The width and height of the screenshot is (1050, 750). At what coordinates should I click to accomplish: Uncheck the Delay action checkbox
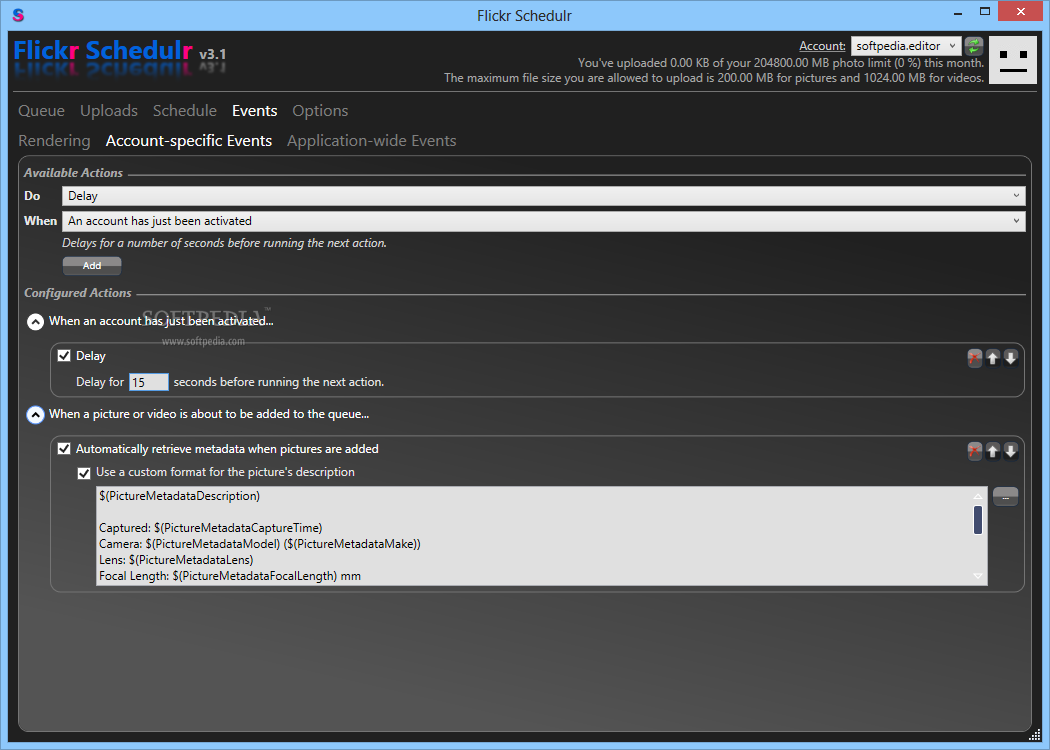[x=64, y=356]
